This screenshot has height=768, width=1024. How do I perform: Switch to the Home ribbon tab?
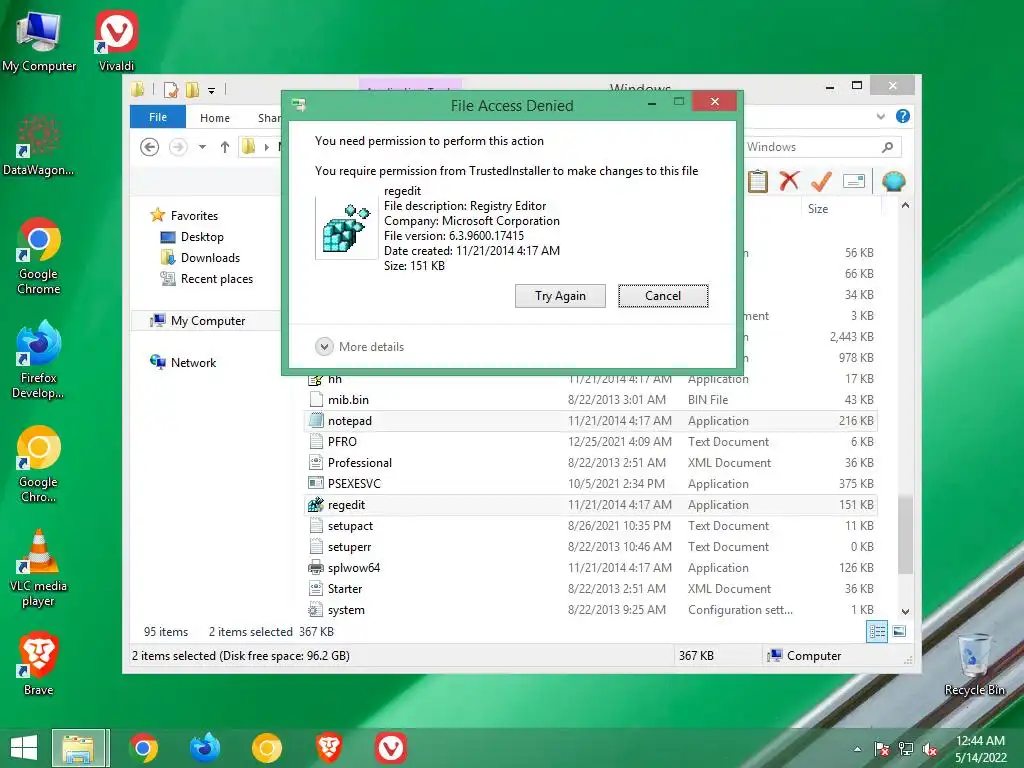[x=215, y=118]
